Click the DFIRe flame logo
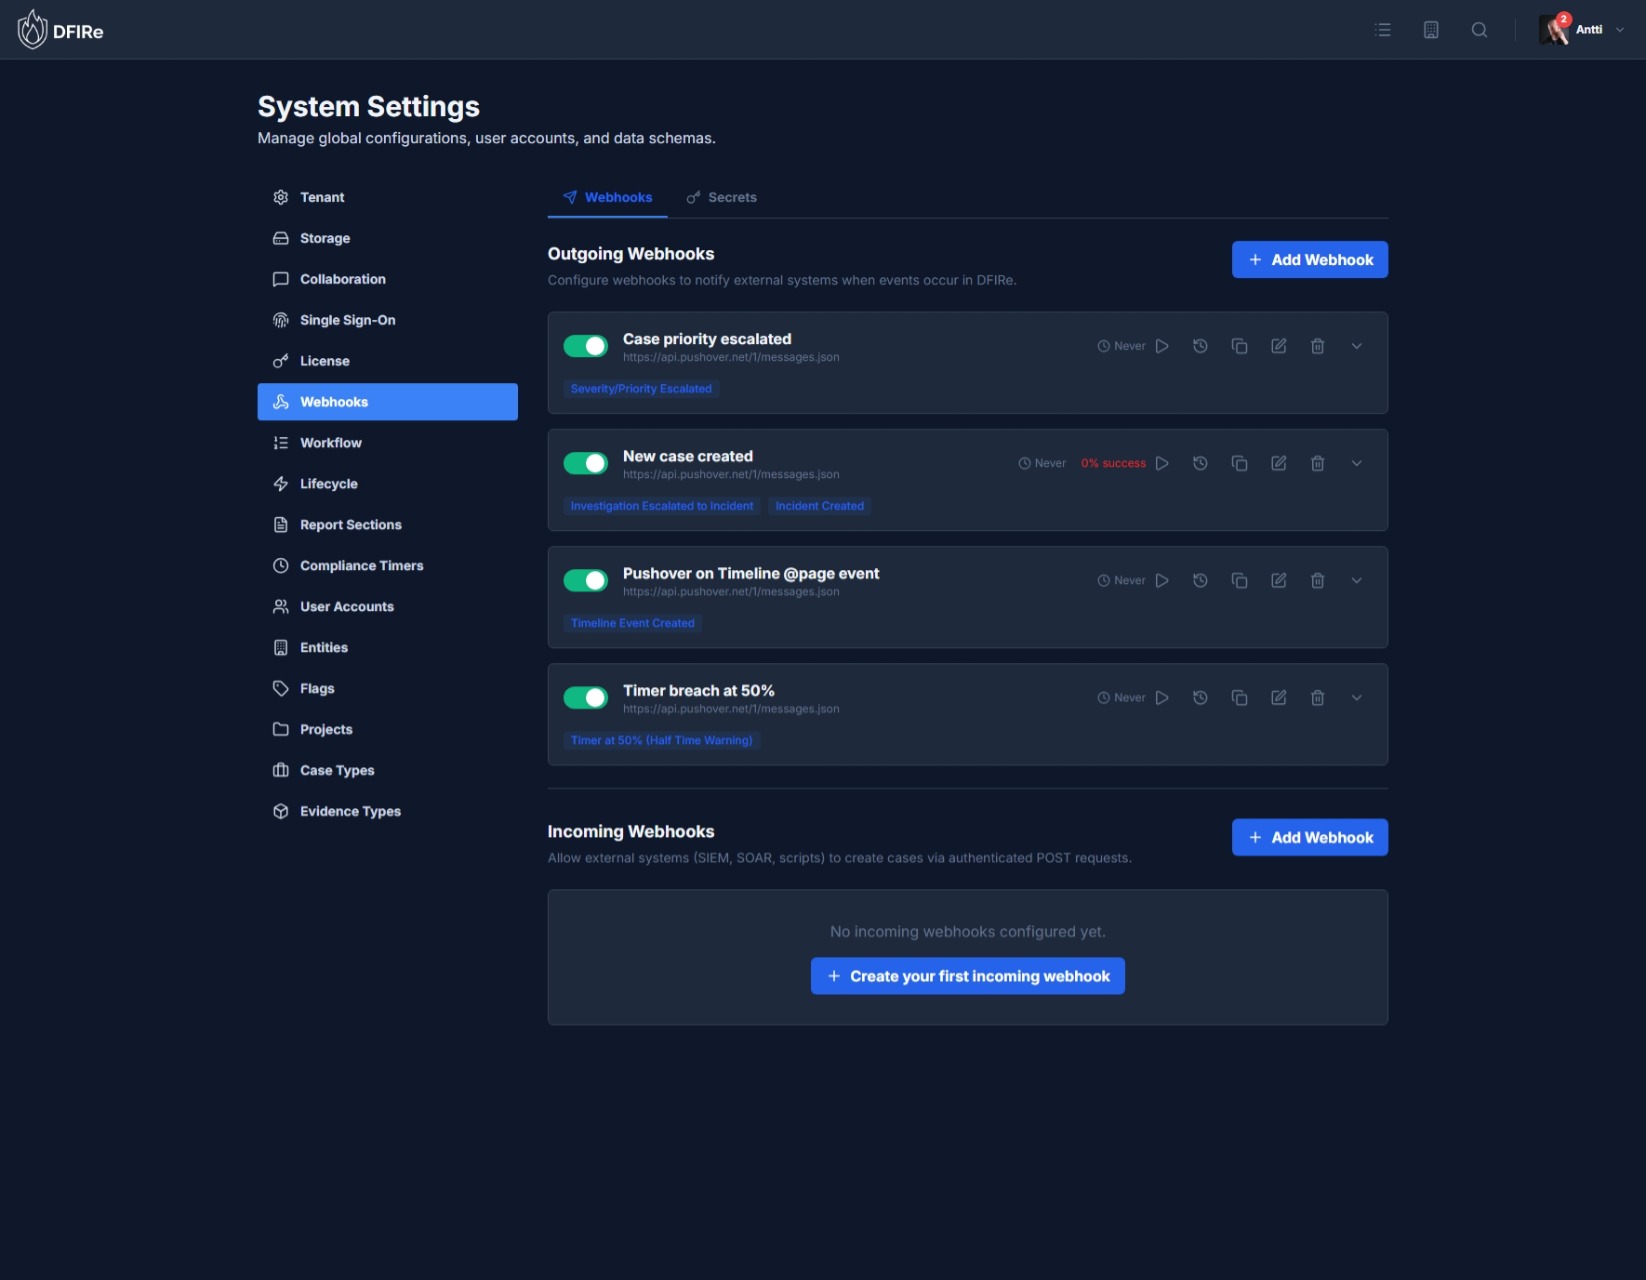The image size is (1646, 1280). pyautogui.click(x=31, y=29)
